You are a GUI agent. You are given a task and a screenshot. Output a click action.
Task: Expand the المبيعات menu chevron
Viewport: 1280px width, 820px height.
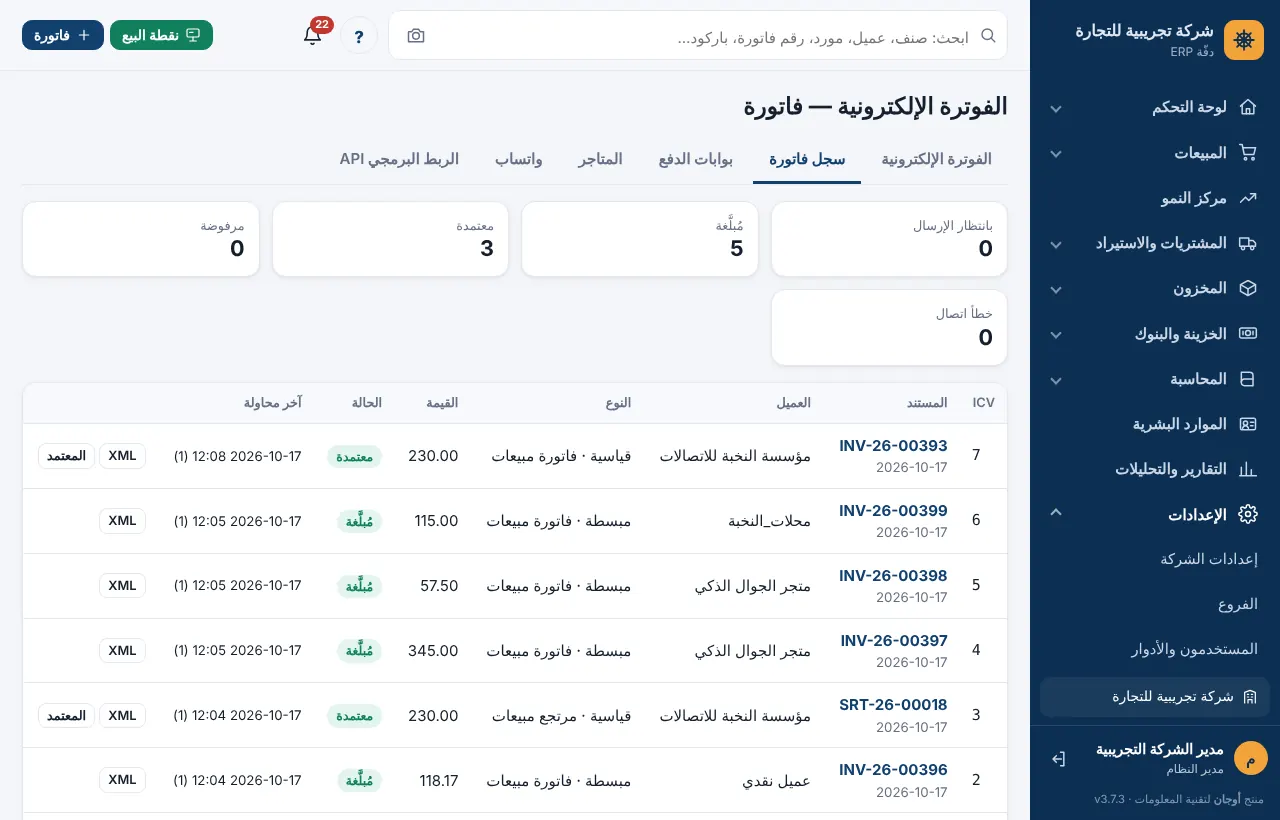[x=1056, y=154]
